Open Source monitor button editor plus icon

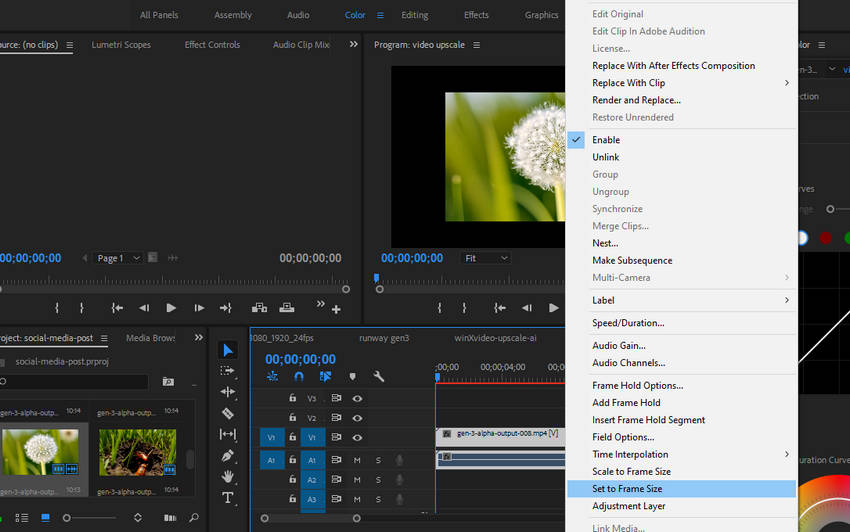pos(336,309)
